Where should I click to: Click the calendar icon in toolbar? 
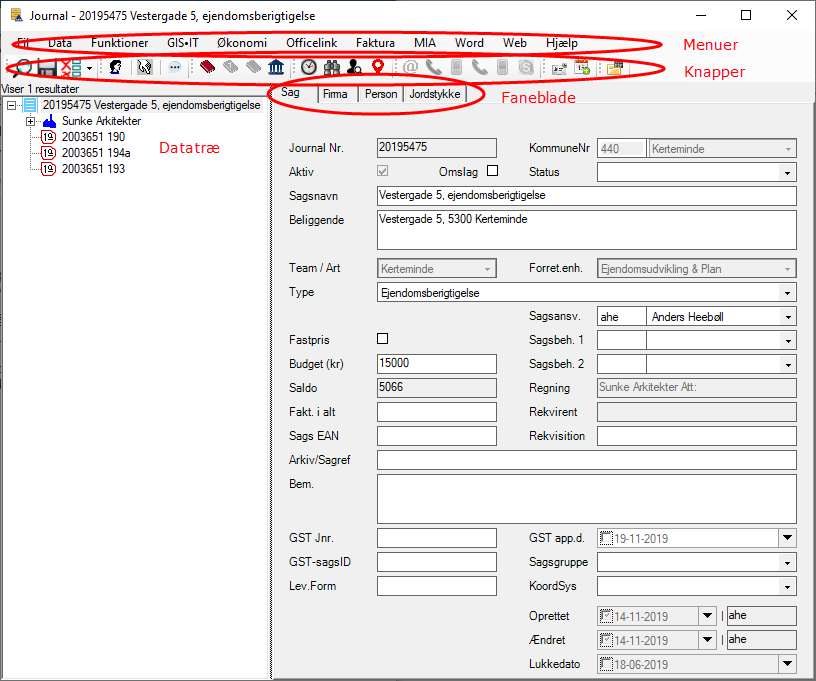pyautogui.click(x=583, y=68)
